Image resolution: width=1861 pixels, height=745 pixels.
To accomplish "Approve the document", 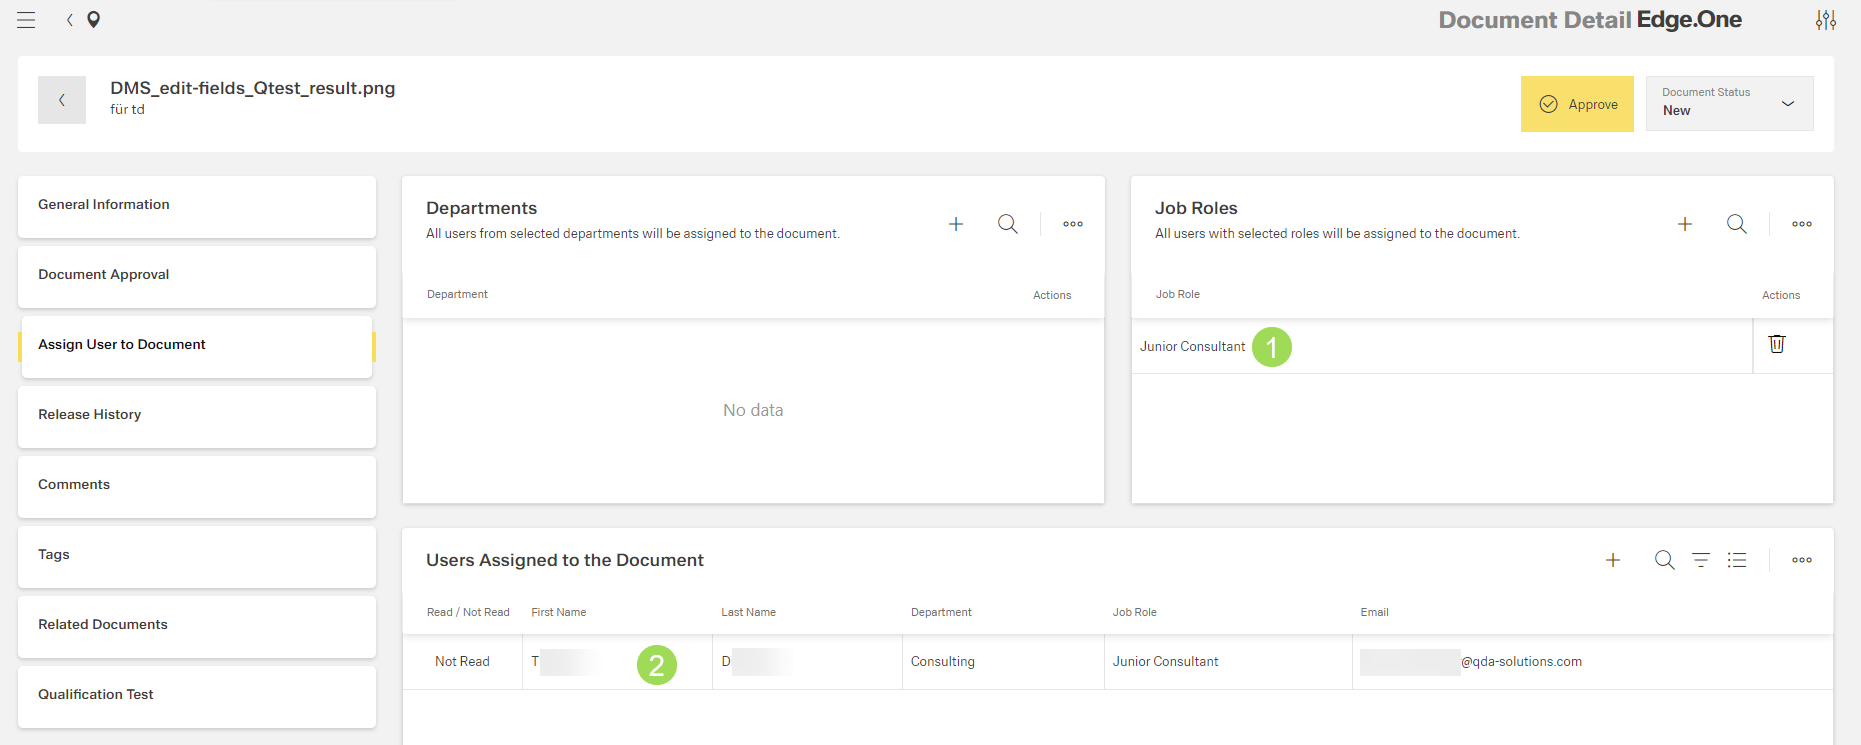I will (1577, 104).
